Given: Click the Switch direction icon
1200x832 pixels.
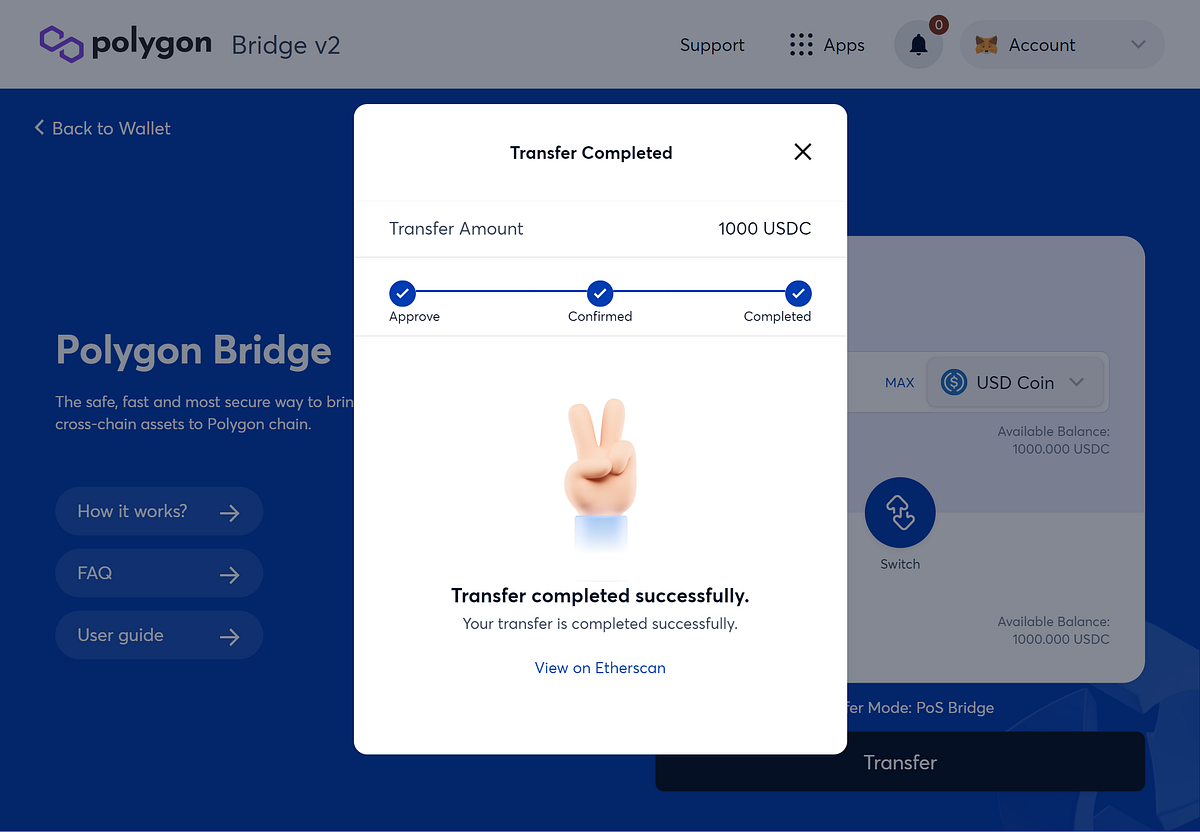Looking at the screenshot, I should [x=900, y=513].
